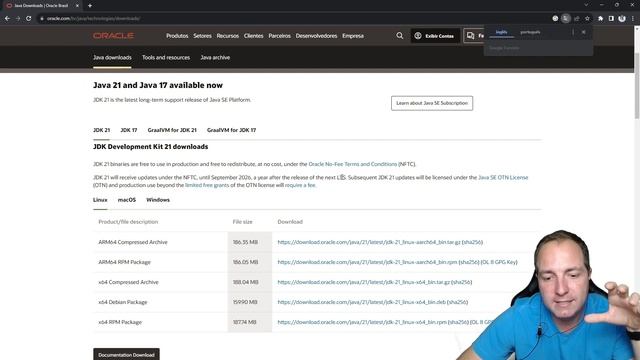The height and width of the screenshot is (360, 640).
Task: Select the Java downloads tab
Action: [112, 58]
